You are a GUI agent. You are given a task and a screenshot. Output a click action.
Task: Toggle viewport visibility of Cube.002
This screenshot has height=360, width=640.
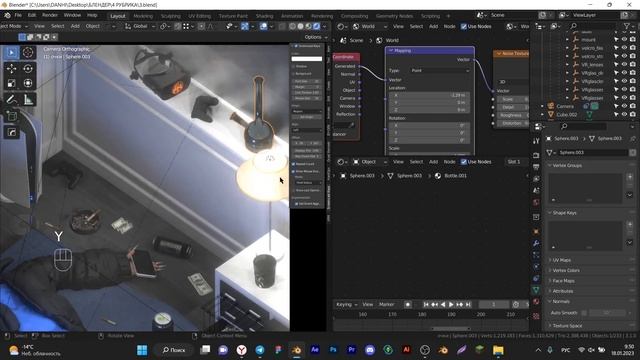tap(624, 115)
